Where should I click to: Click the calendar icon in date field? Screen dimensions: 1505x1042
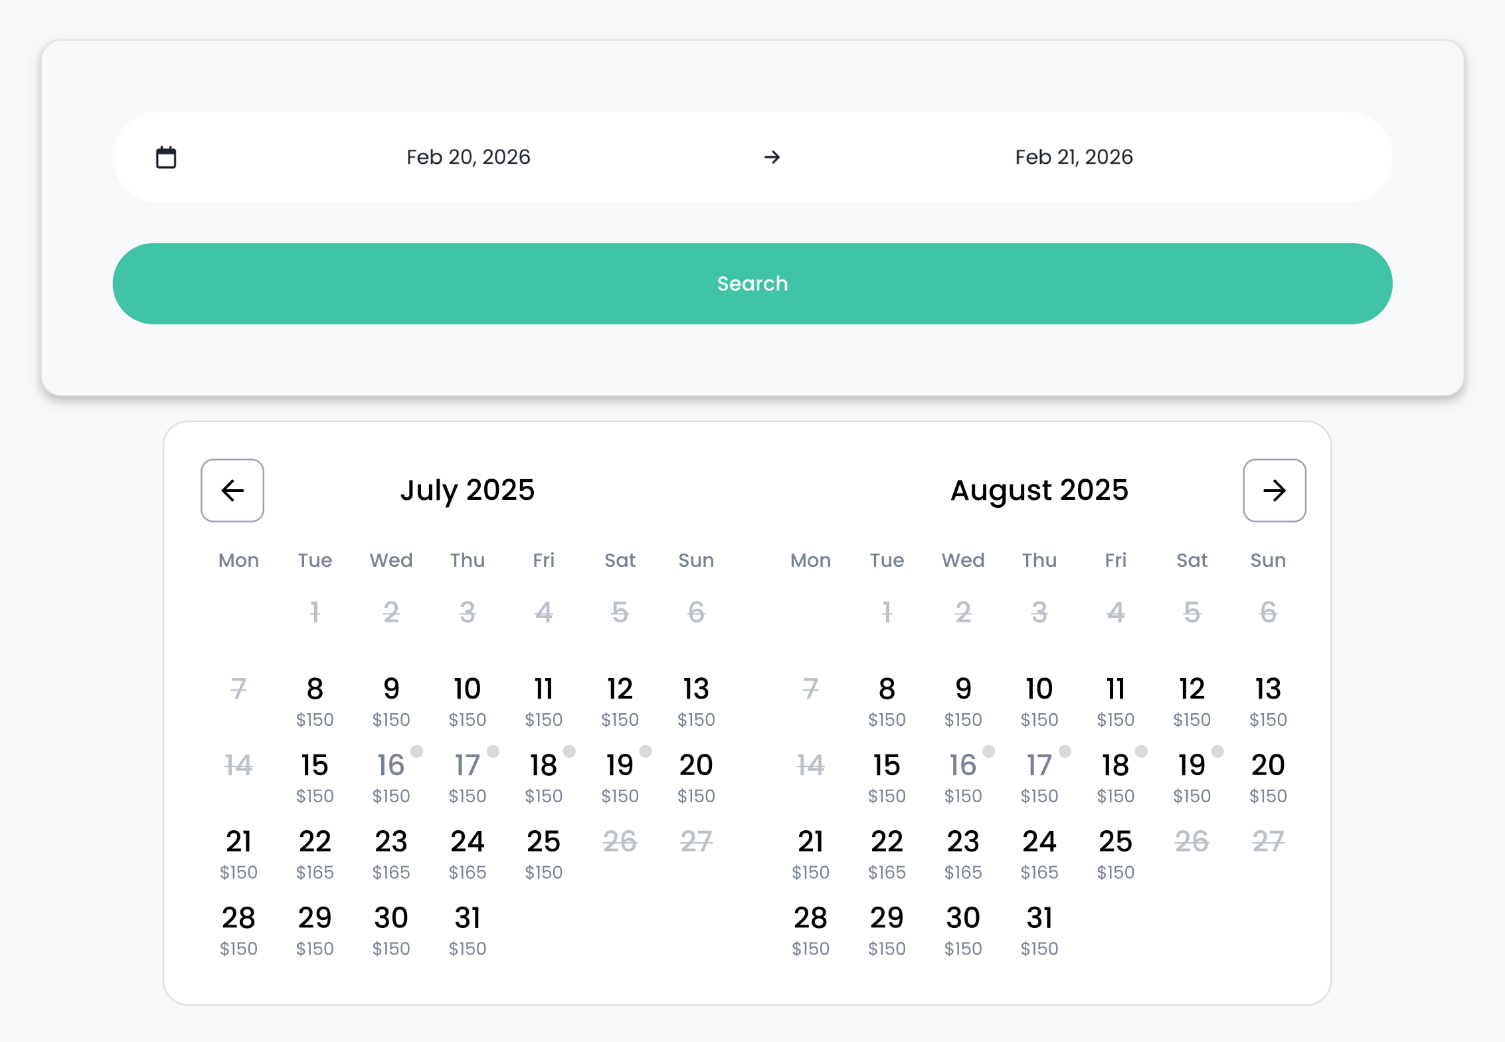pos(166,157)
